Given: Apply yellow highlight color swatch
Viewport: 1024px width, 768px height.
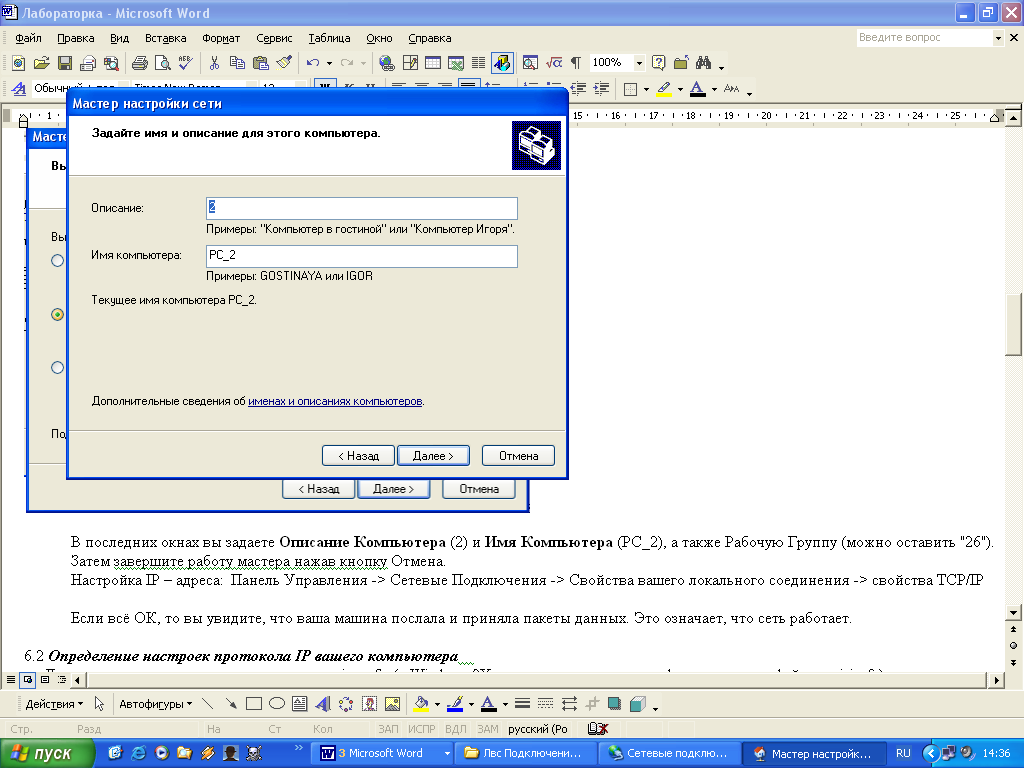Looking at the screenshot, I should [x=665, y=89].
